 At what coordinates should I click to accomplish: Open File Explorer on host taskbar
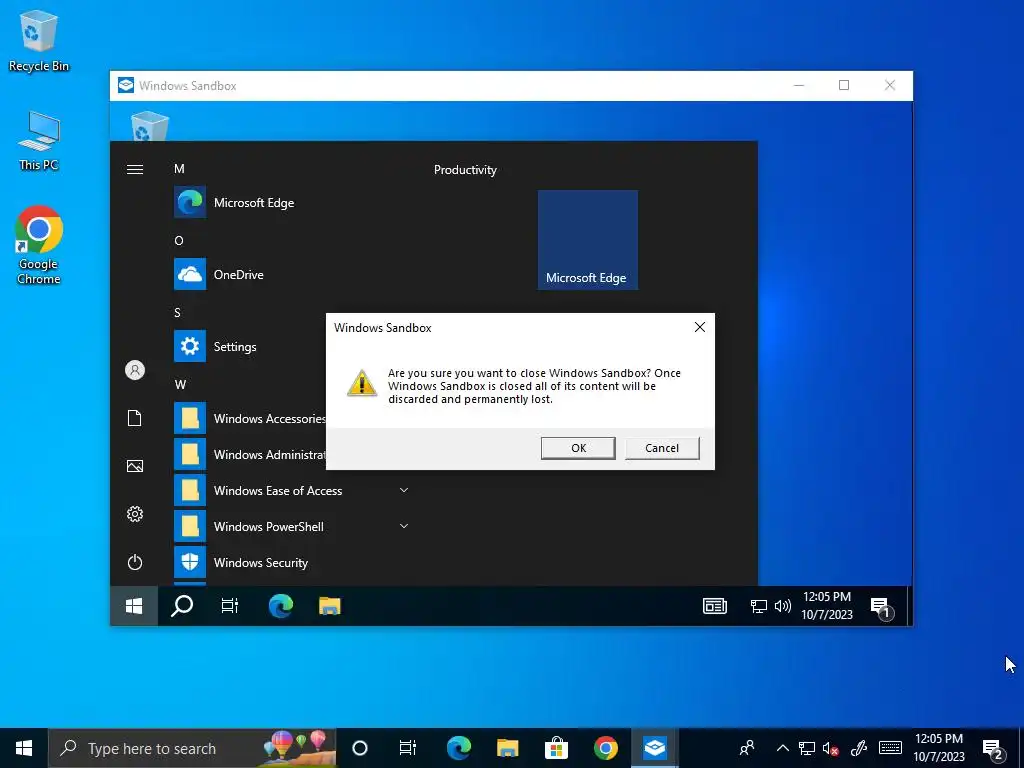[x=507, y=748]
